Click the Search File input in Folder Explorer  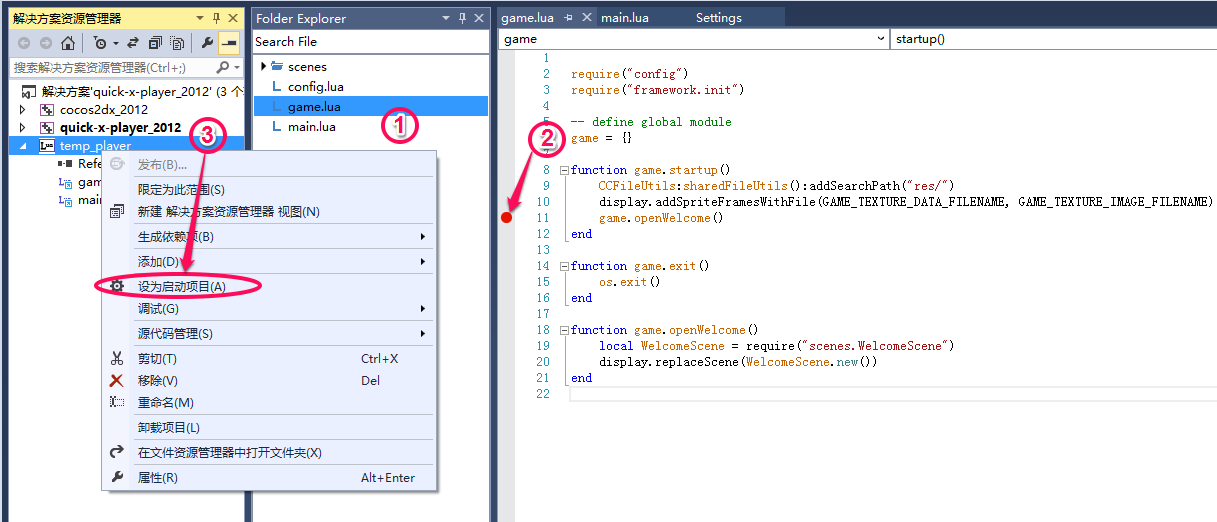370,42
